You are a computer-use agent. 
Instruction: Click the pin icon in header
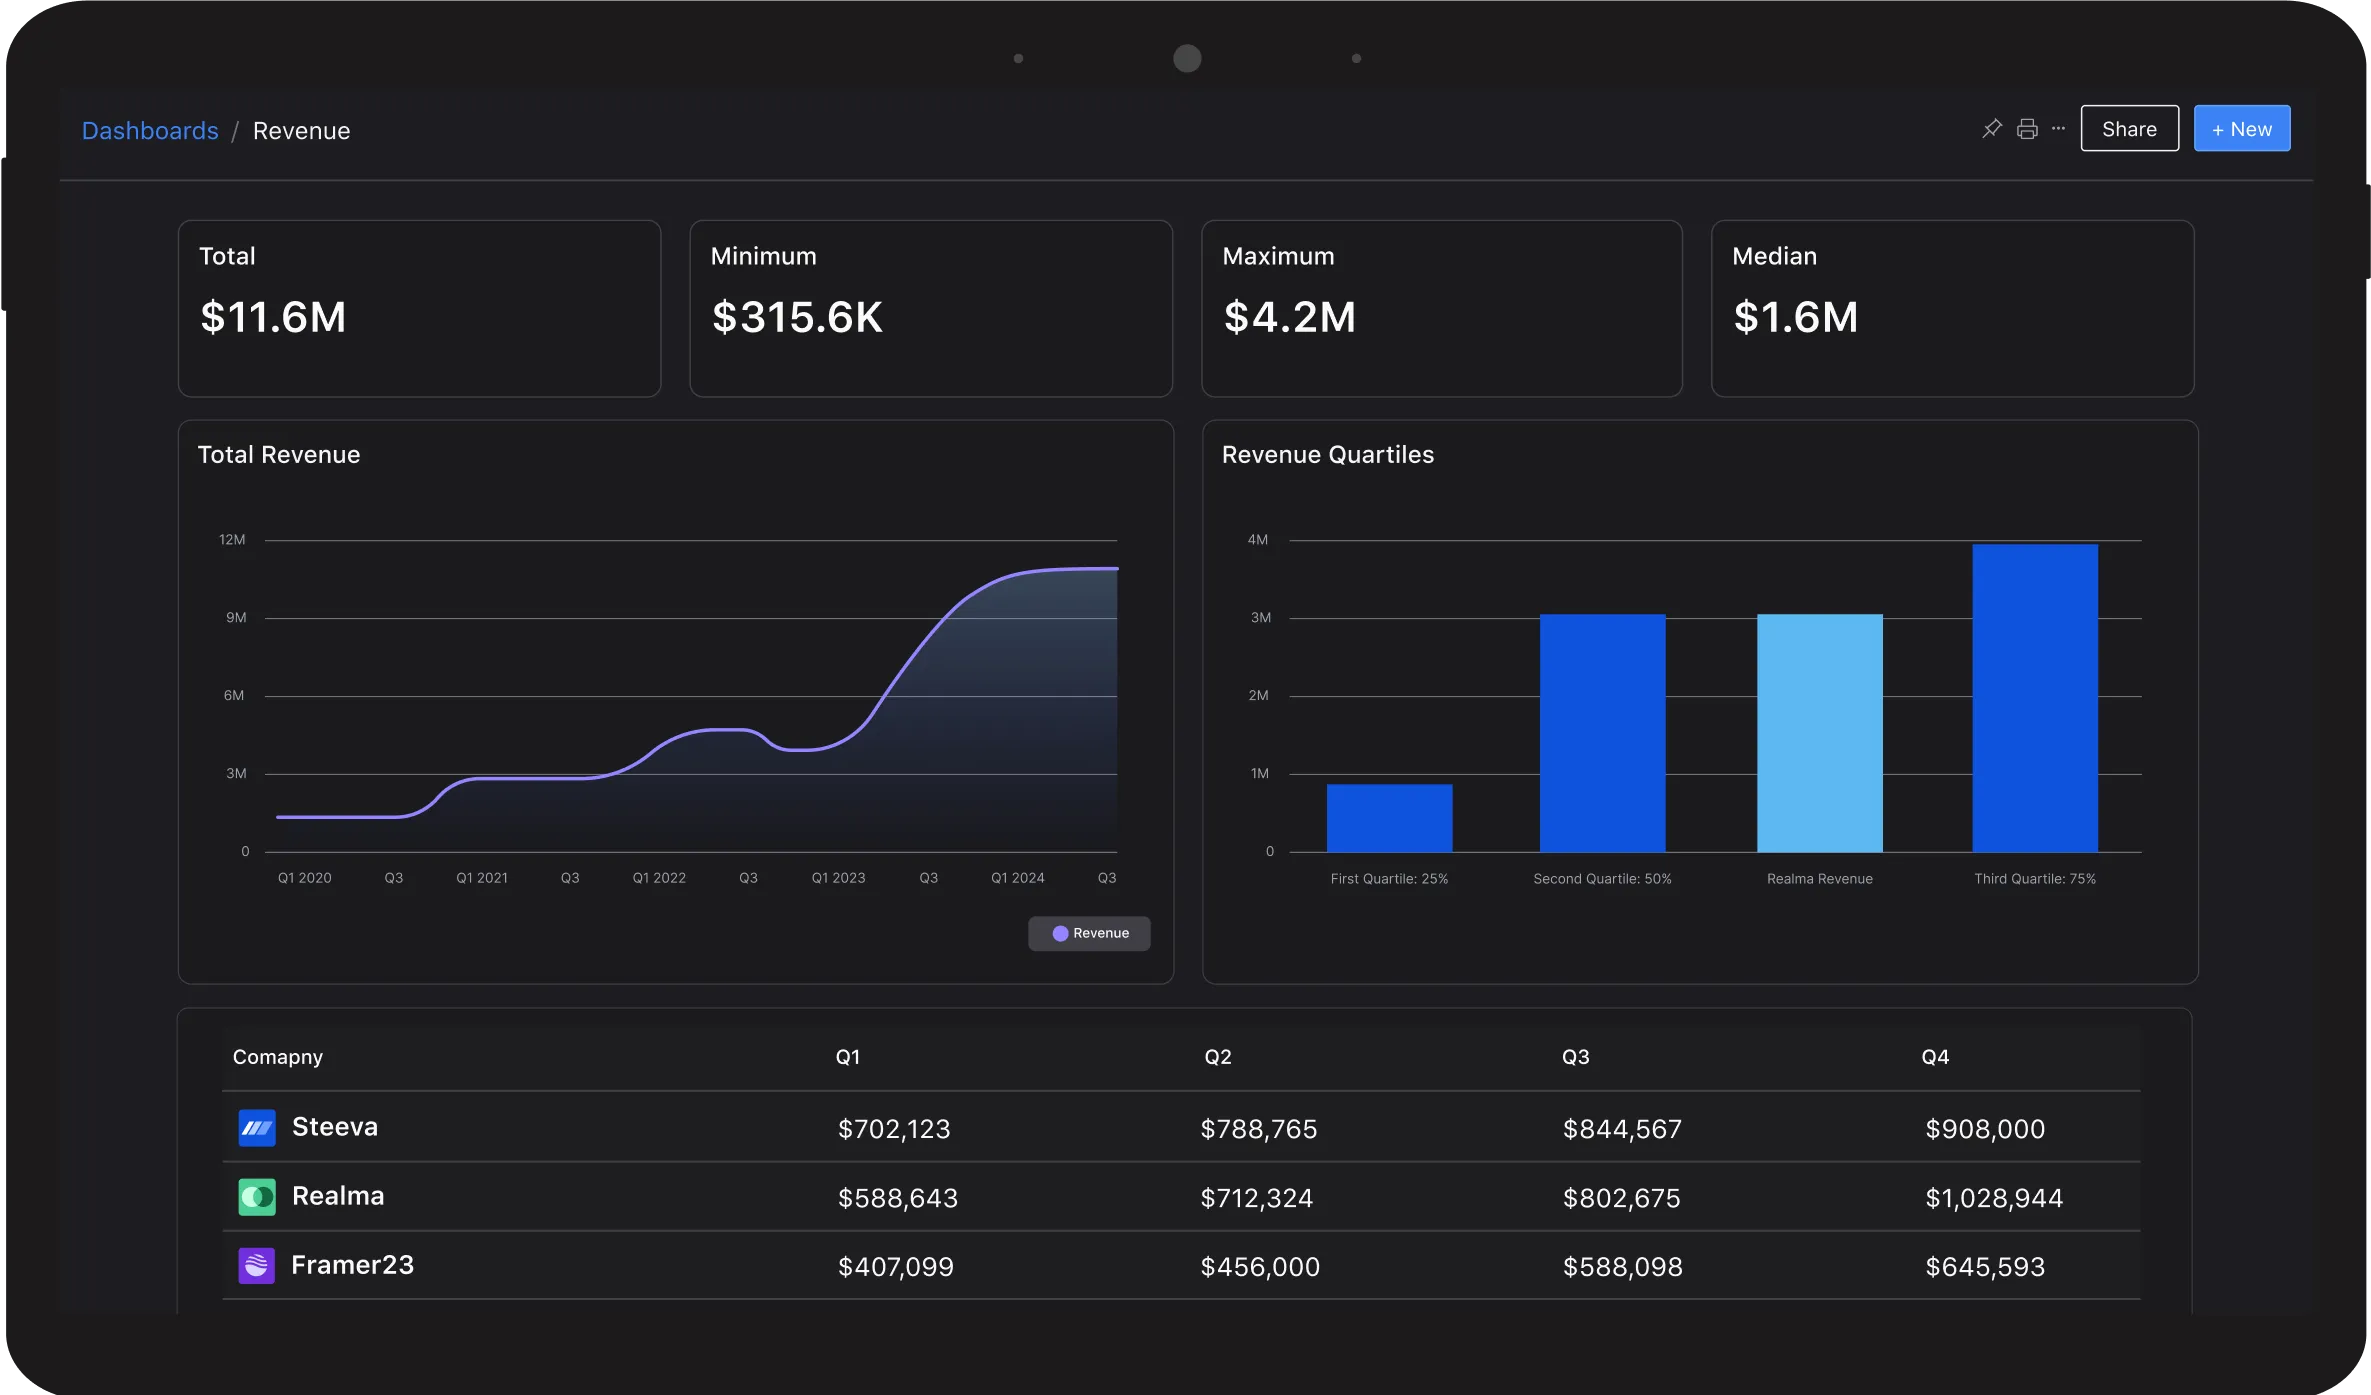pyautogui.click(x=1991, y=129)
